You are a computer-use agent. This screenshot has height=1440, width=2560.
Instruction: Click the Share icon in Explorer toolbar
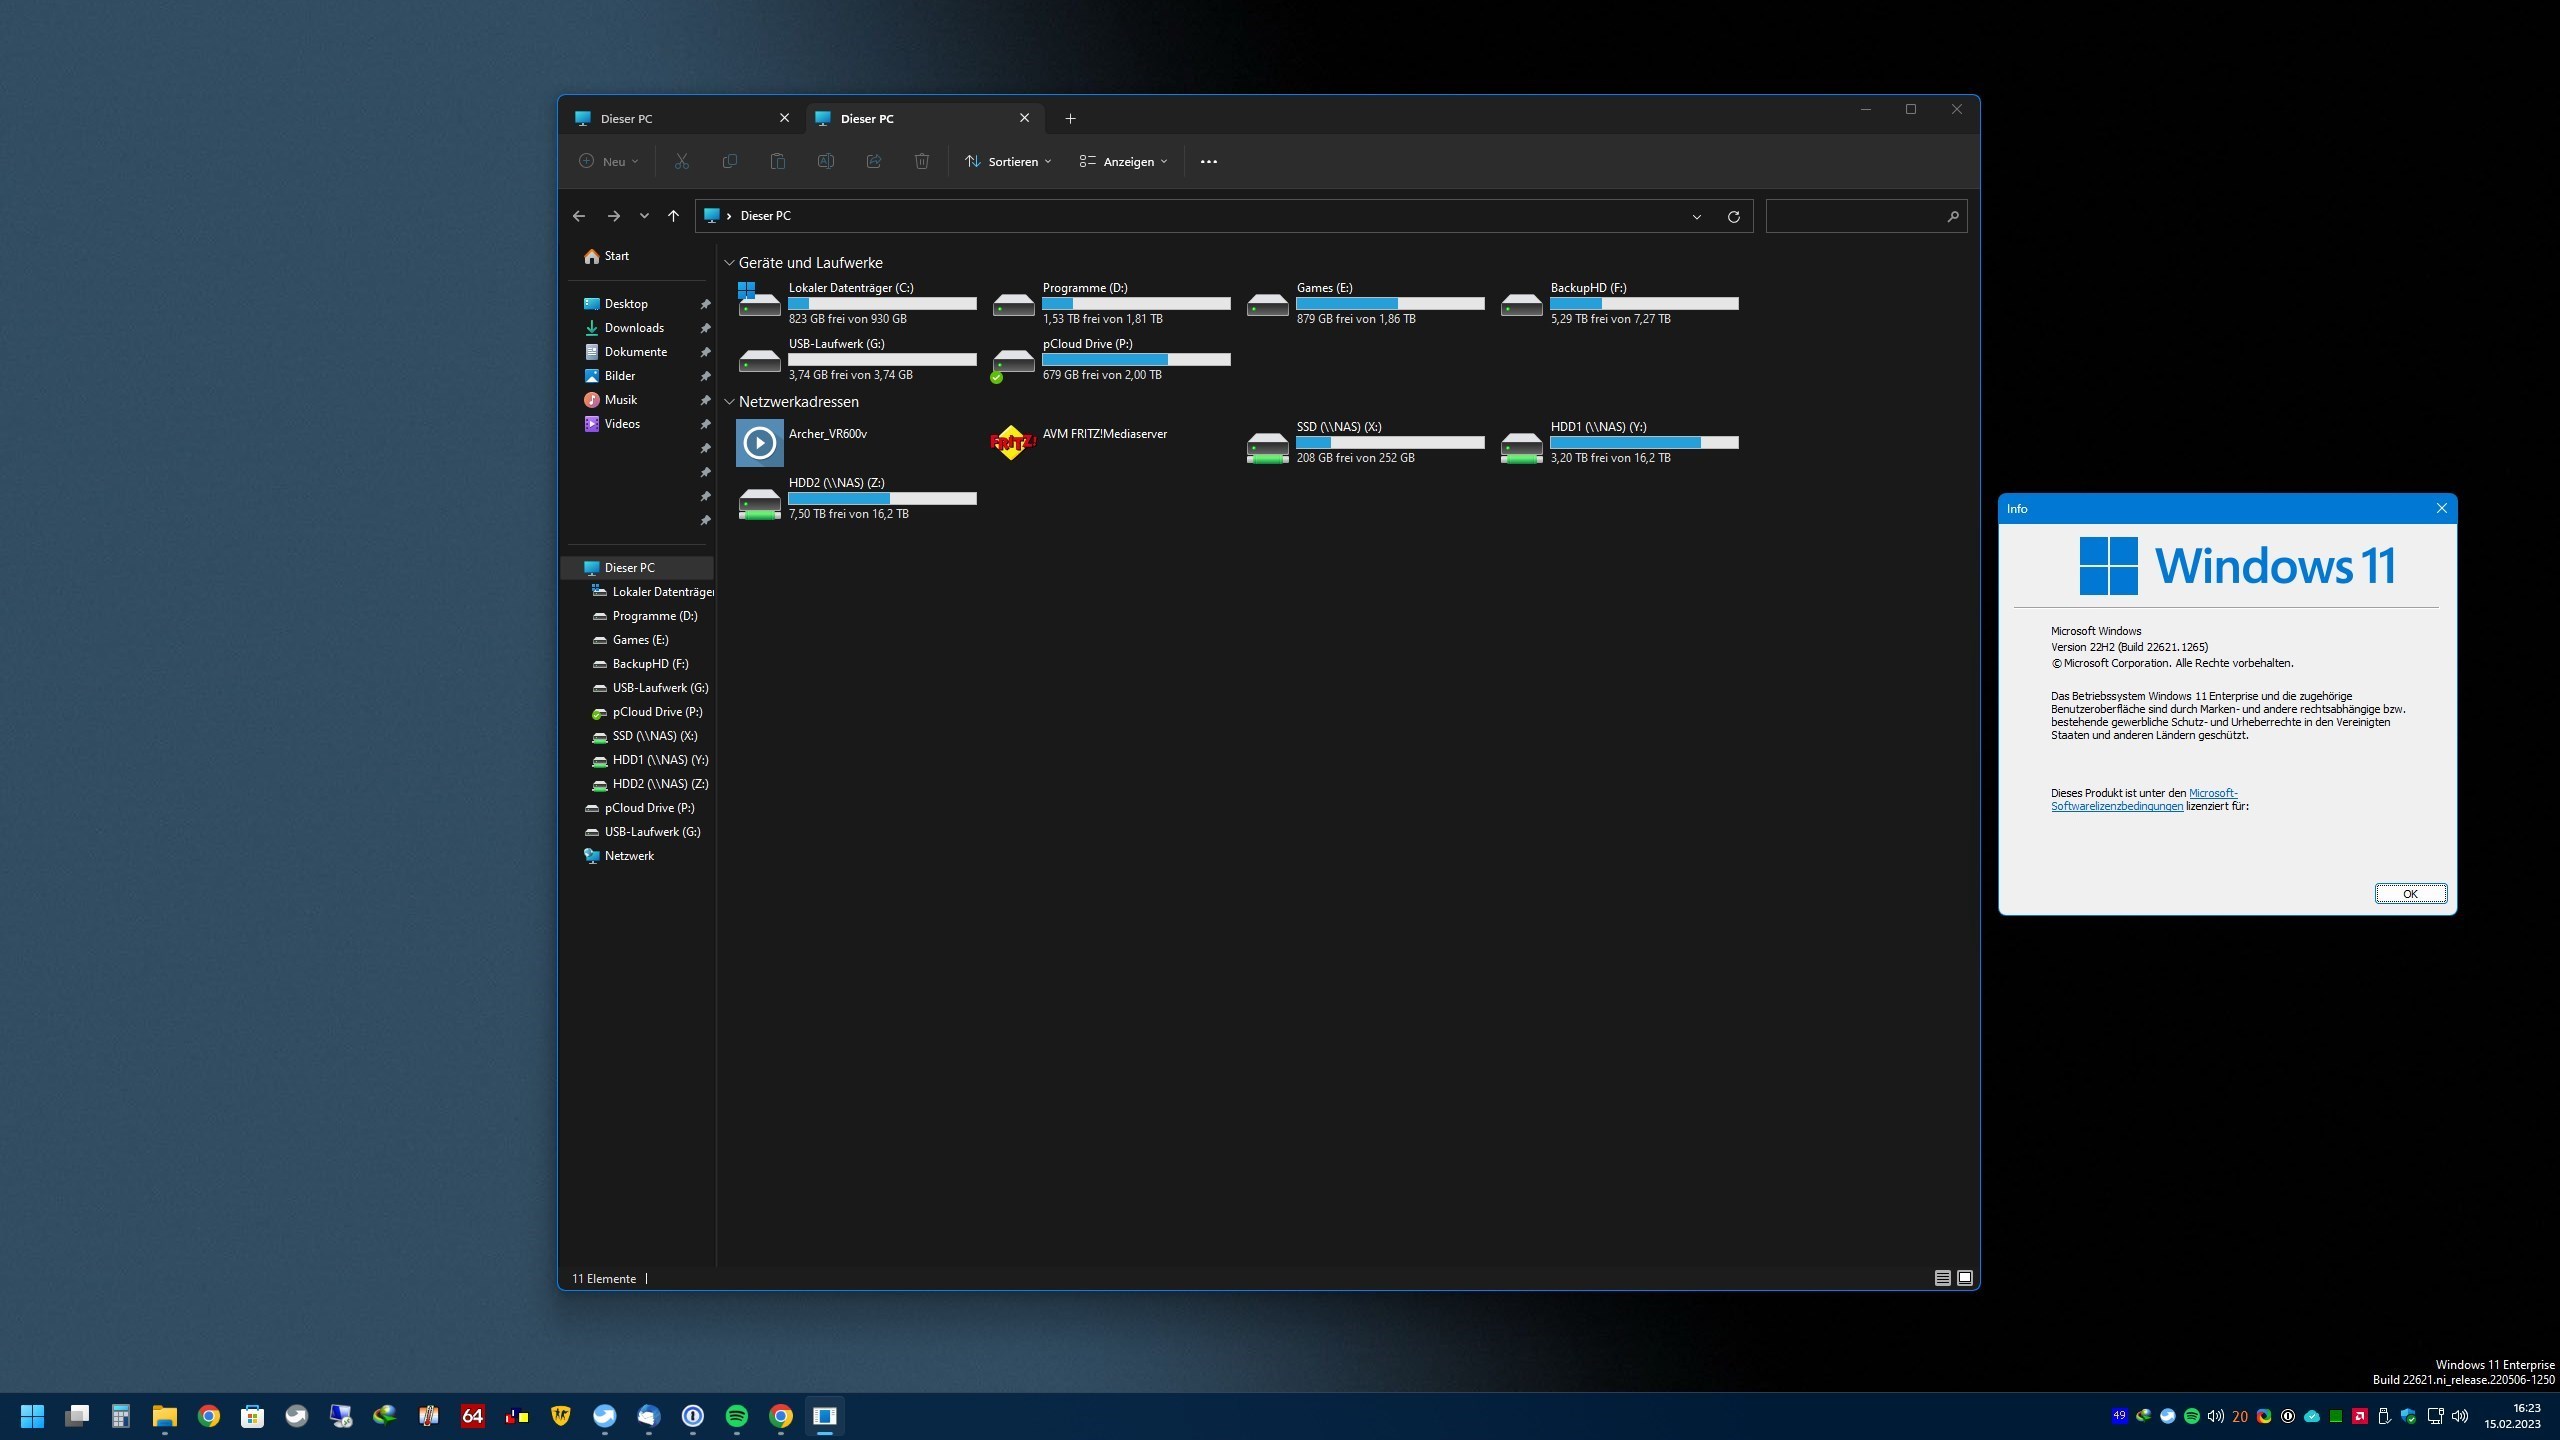[x=873, y=161]
